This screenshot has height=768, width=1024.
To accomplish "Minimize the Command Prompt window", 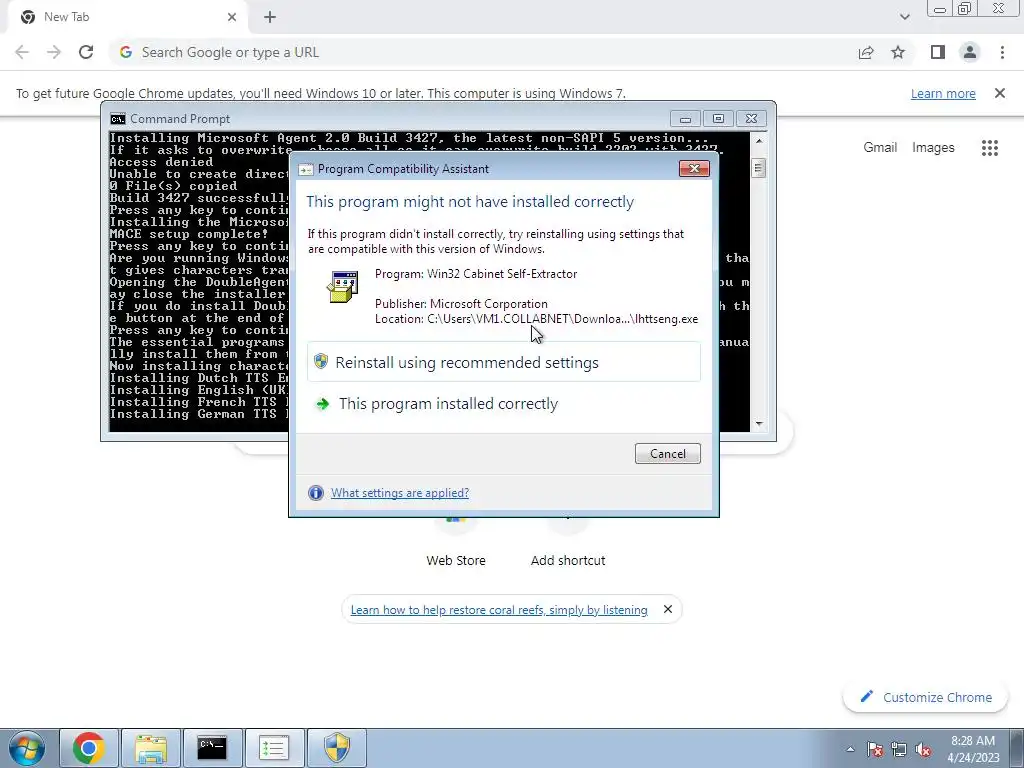I will coord(685,119).
